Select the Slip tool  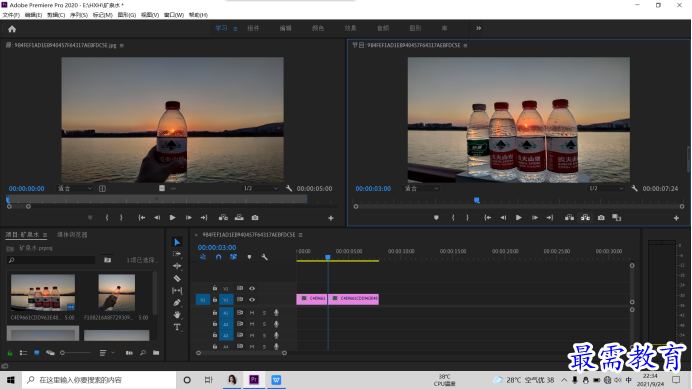pos(177,291)
